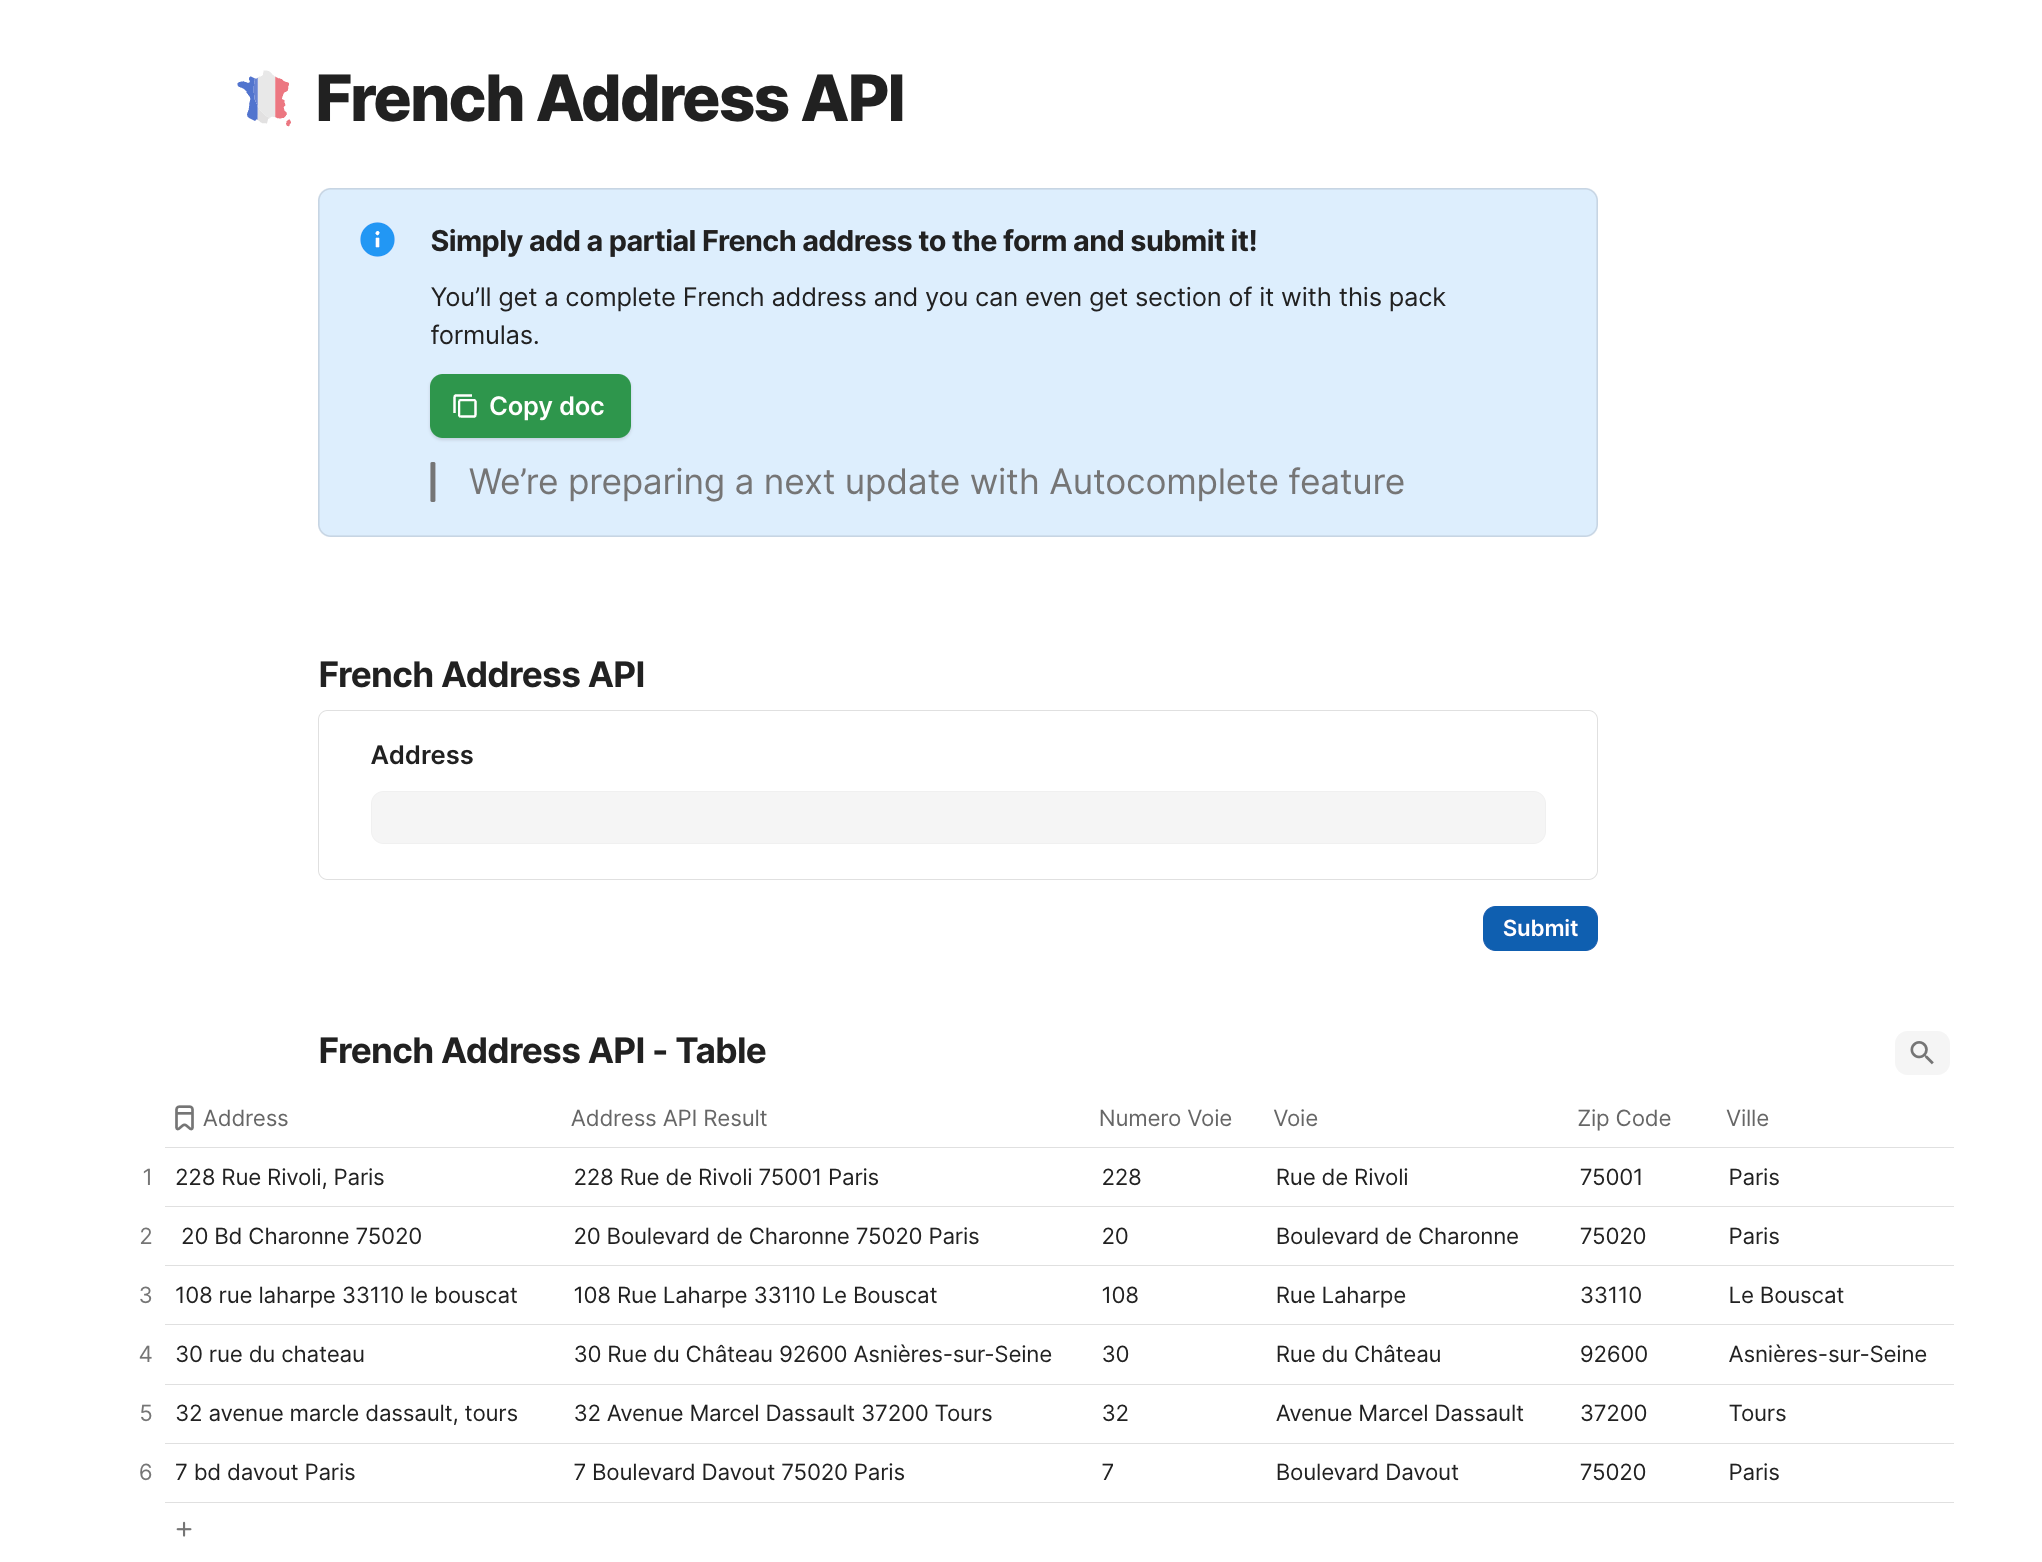Click the blue info callout icon
This screenshot has width=2042, height=1562.
pos(377,240)
